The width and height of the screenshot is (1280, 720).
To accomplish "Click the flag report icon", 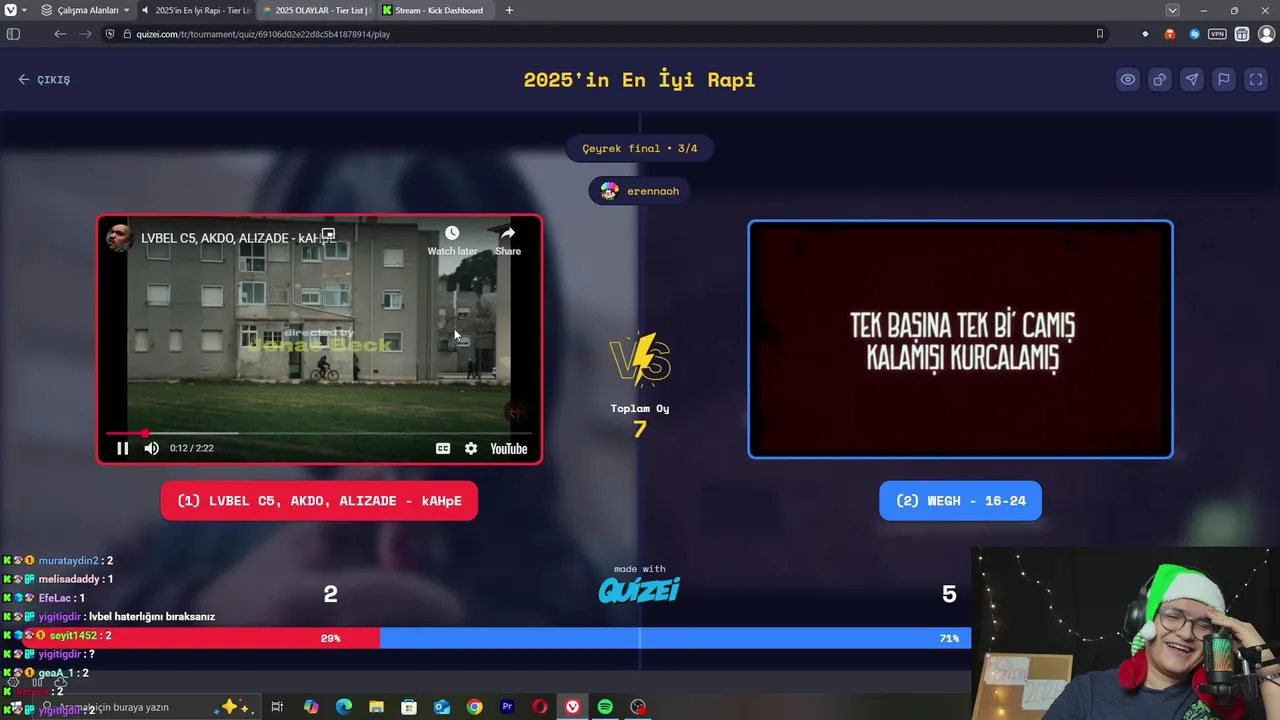I will click(x=1223, y=80).
